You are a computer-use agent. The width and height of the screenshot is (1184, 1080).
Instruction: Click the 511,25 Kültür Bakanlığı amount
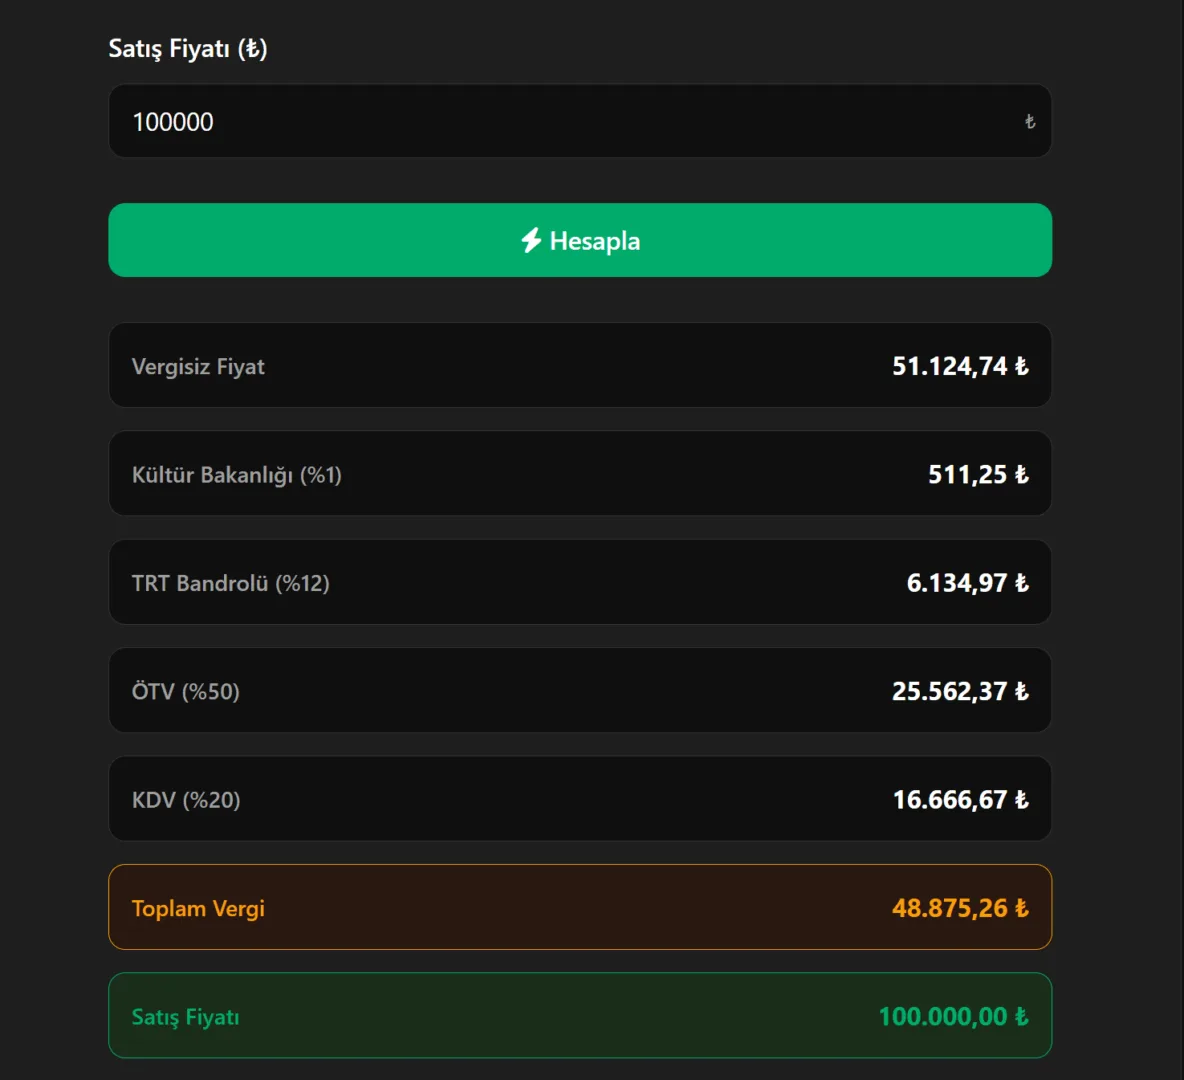(x=967, y=475)
